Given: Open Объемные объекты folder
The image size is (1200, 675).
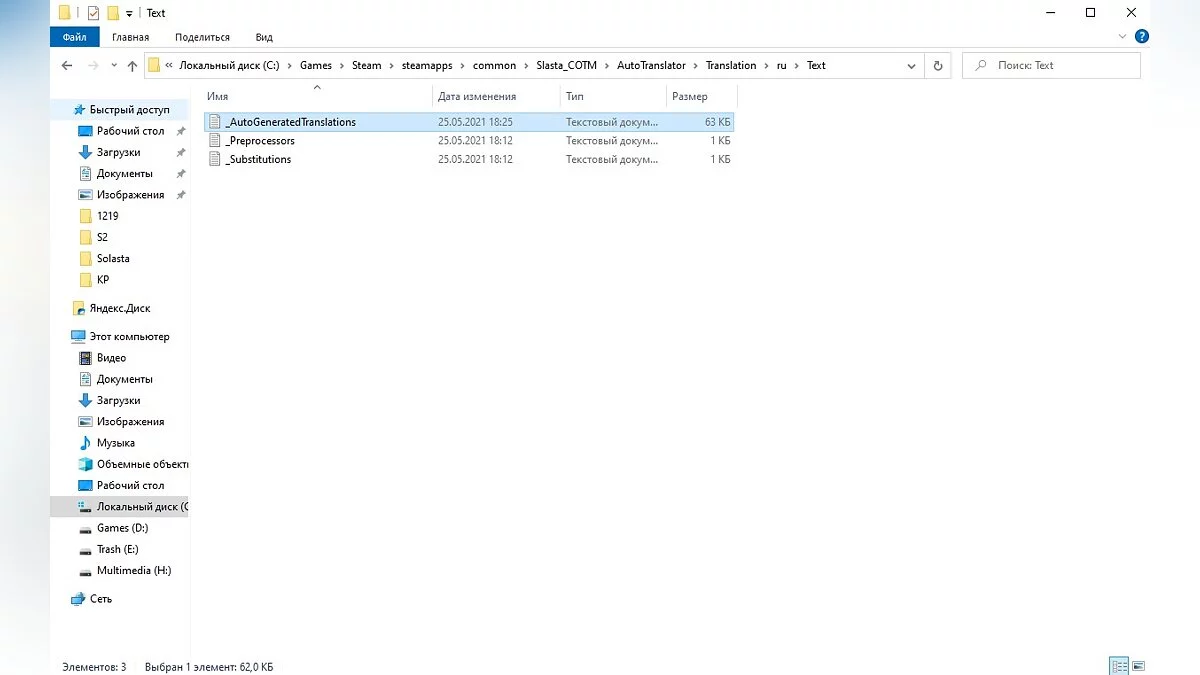Looking at the screenshot, I should click(142, 464).
